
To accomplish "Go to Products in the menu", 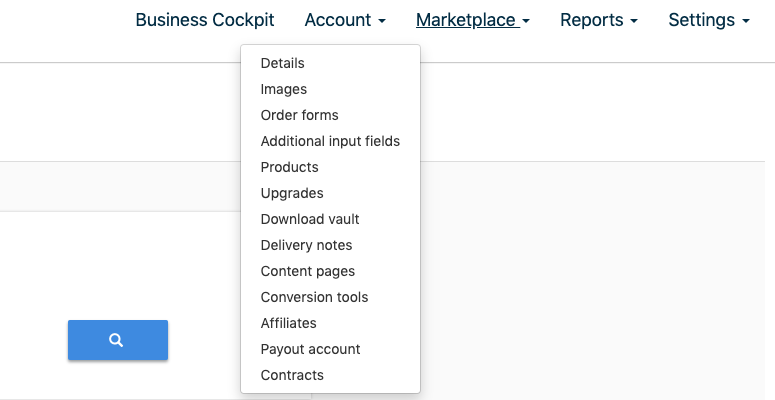I will pyautogui.click(x=289, y=167).
